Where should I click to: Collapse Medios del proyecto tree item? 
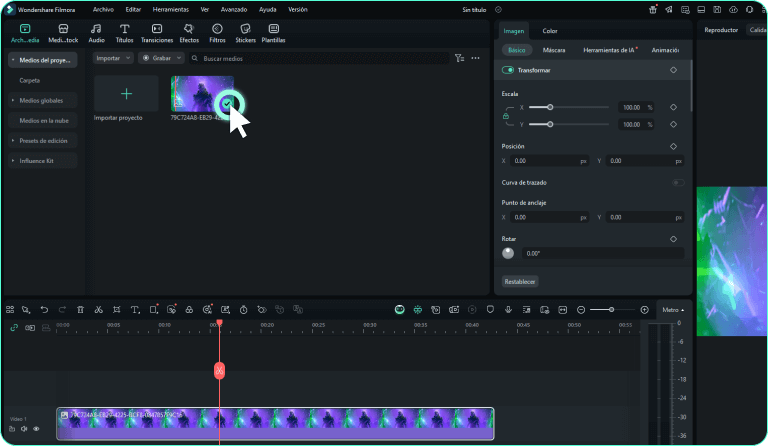[x=13, y=60]
